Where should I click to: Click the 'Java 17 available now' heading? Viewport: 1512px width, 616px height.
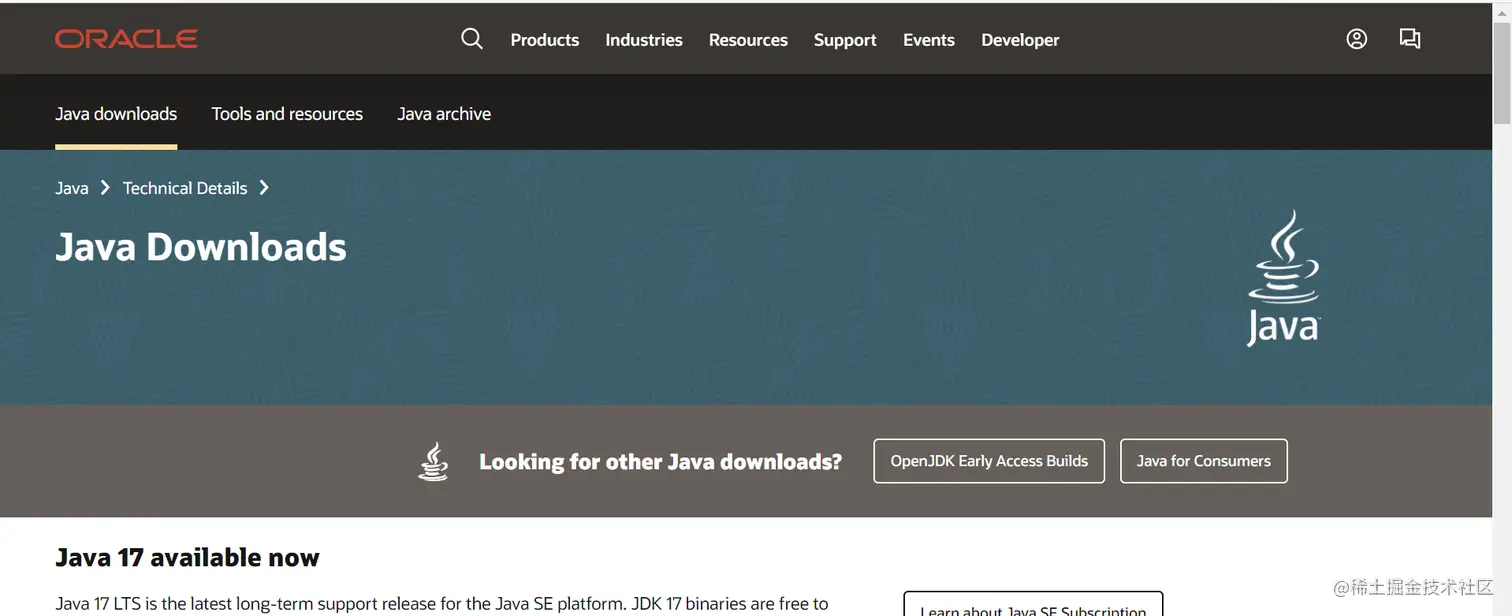(x=187, y=557)
